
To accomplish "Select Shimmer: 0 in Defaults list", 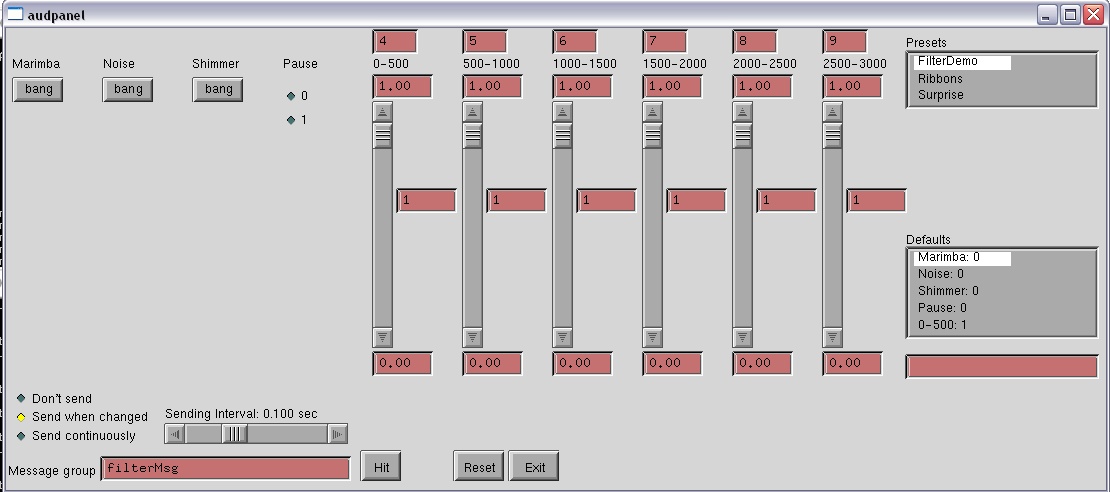I will (x=947, y=291).
